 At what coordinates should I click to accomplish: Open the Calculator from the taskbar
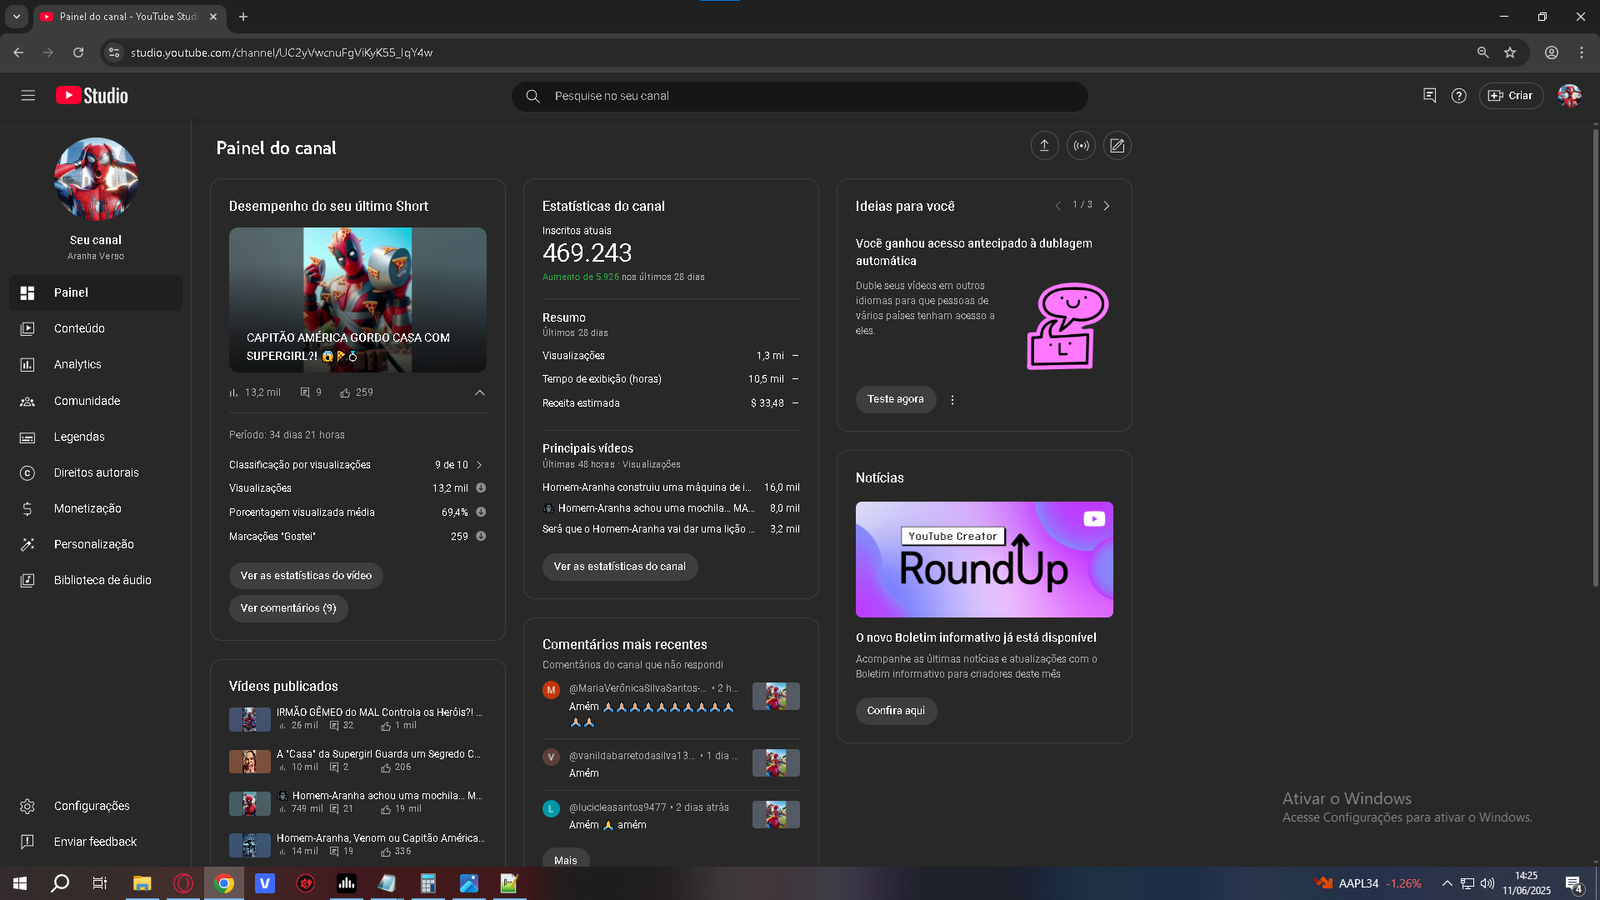click(x=428, y=883)
